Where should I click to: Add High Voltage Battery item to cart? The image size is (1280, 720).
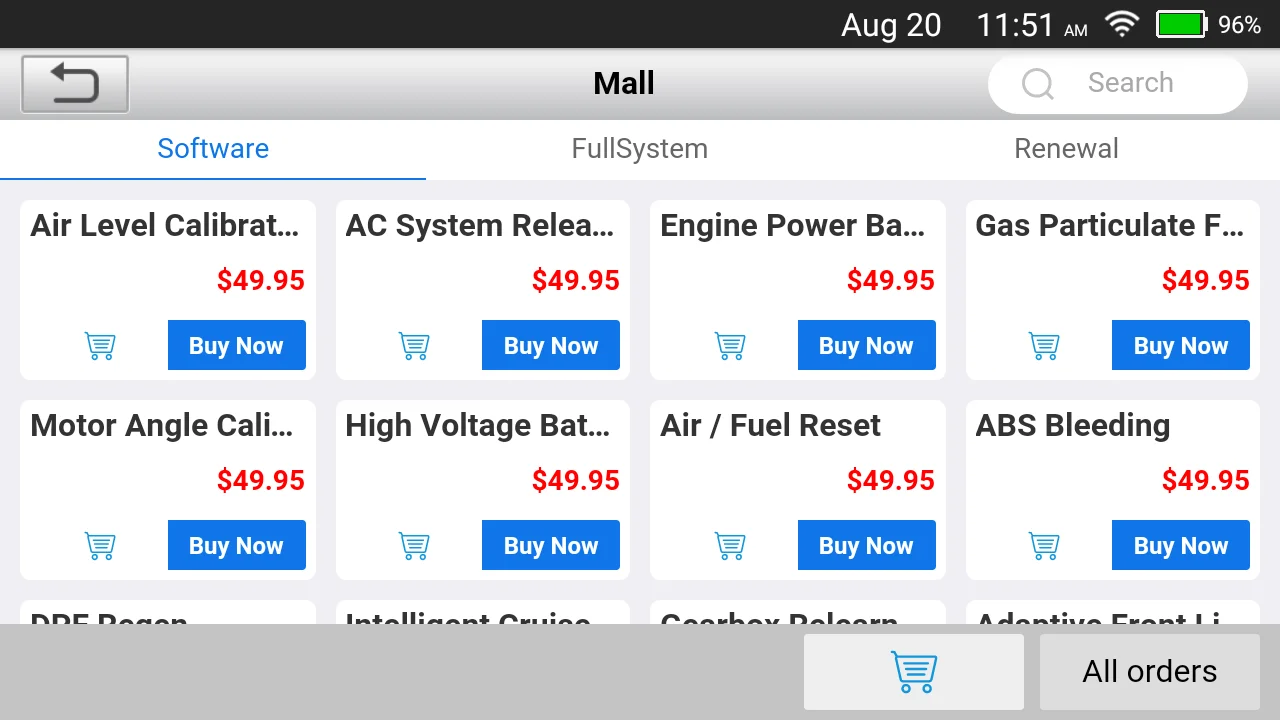tap(414, 546)
